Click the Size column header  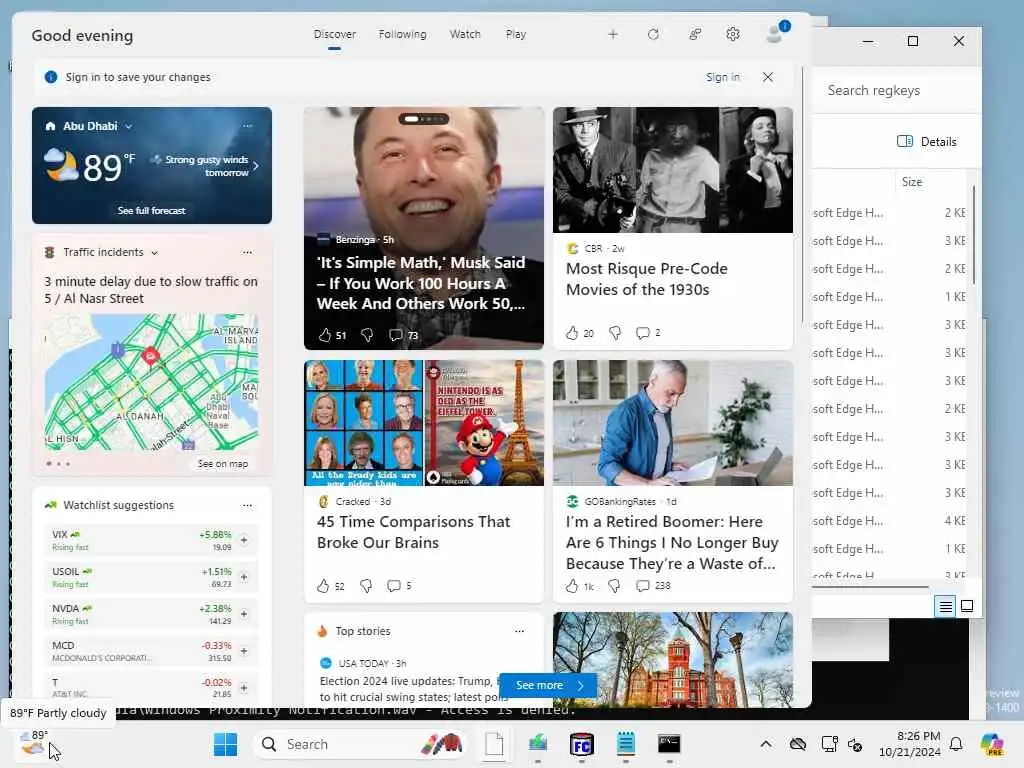pos(912,182)
